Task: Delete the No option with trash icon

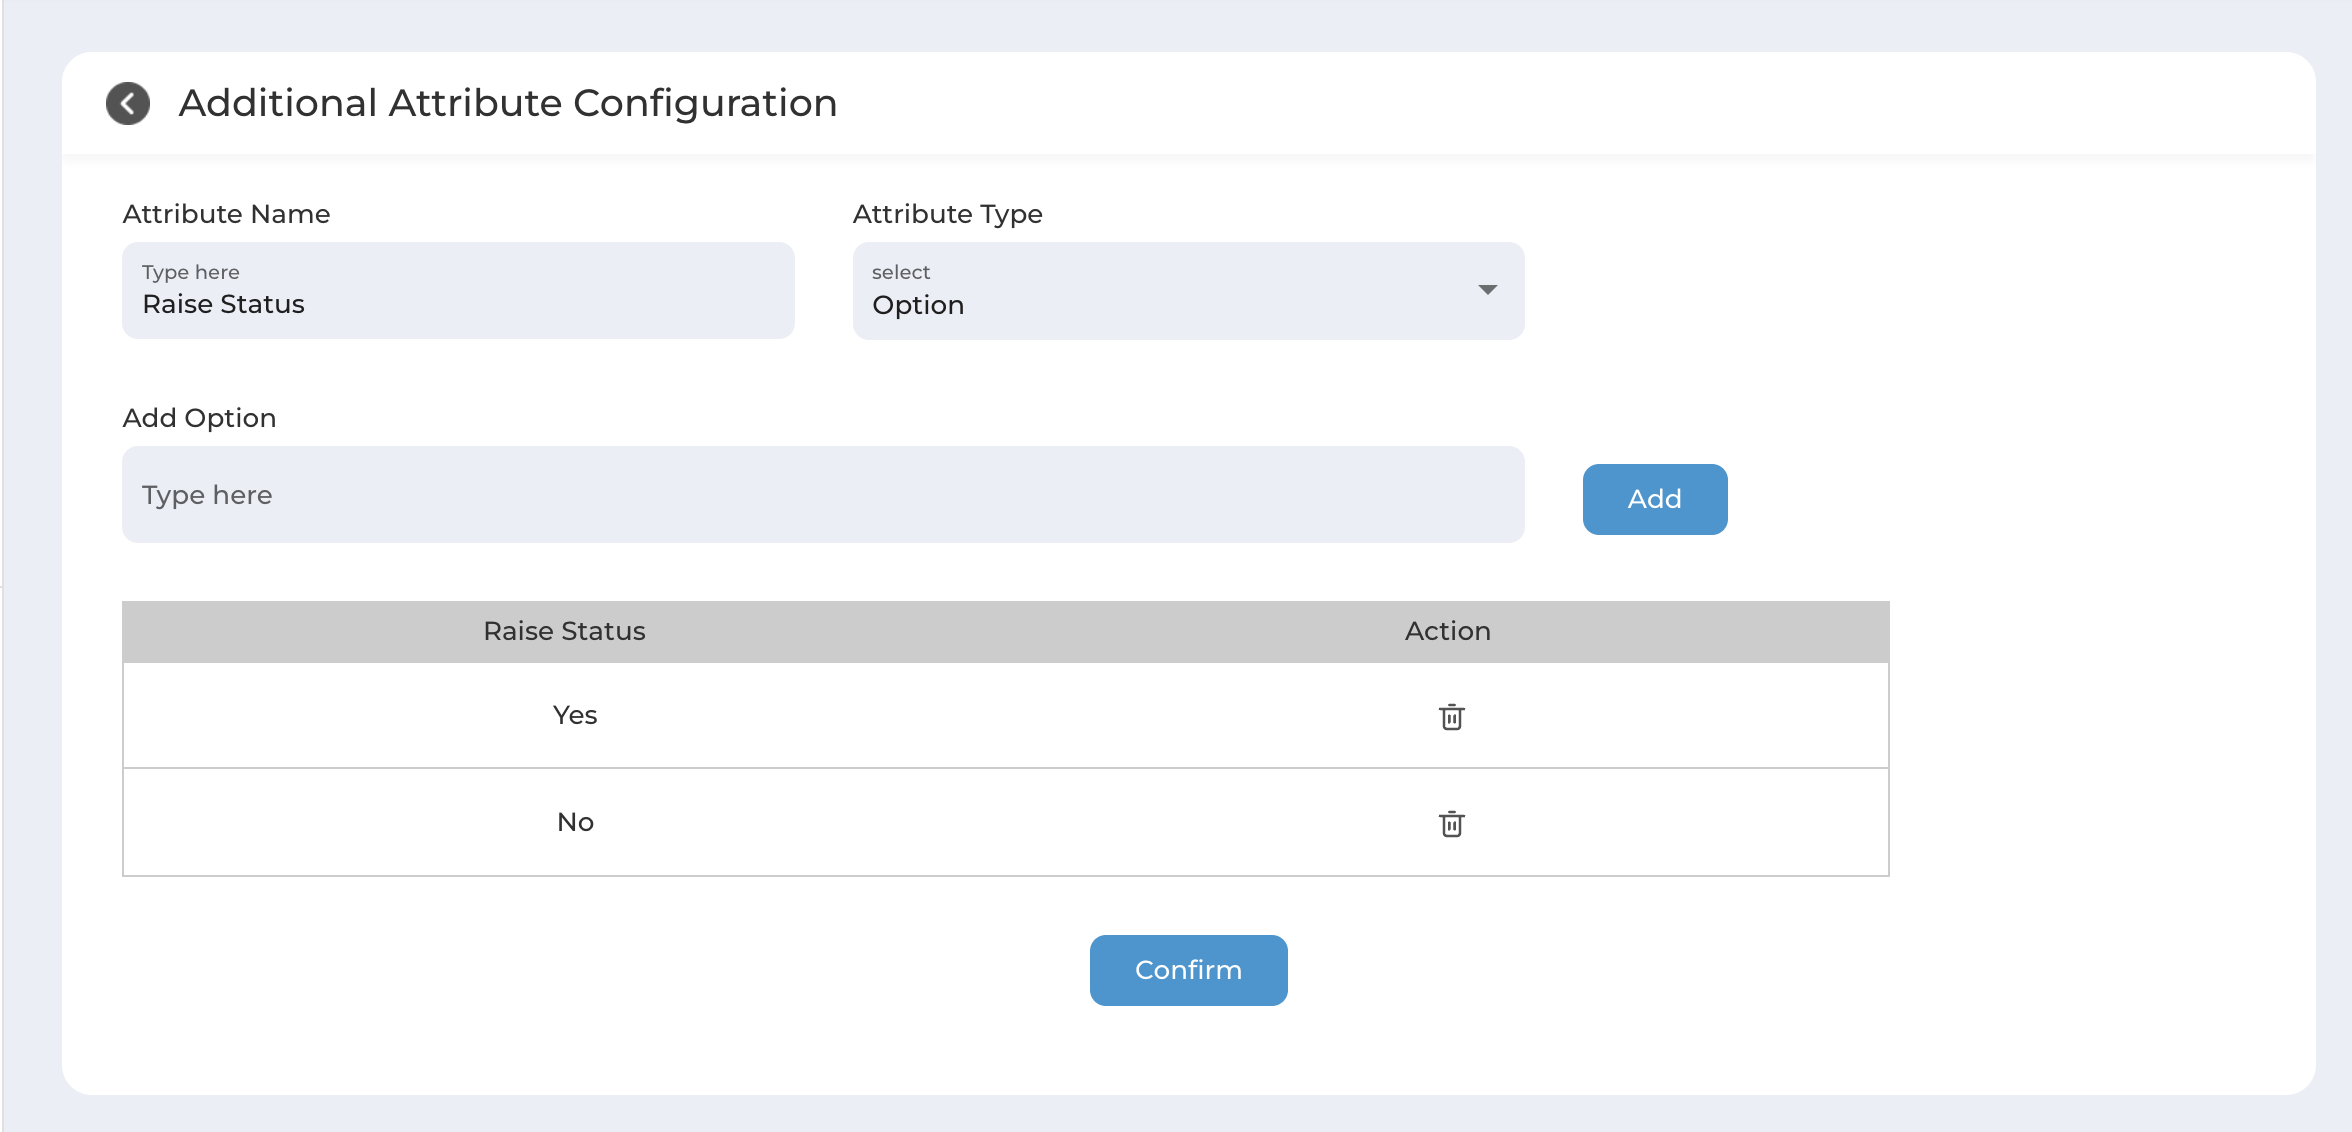Action: 1451,823
